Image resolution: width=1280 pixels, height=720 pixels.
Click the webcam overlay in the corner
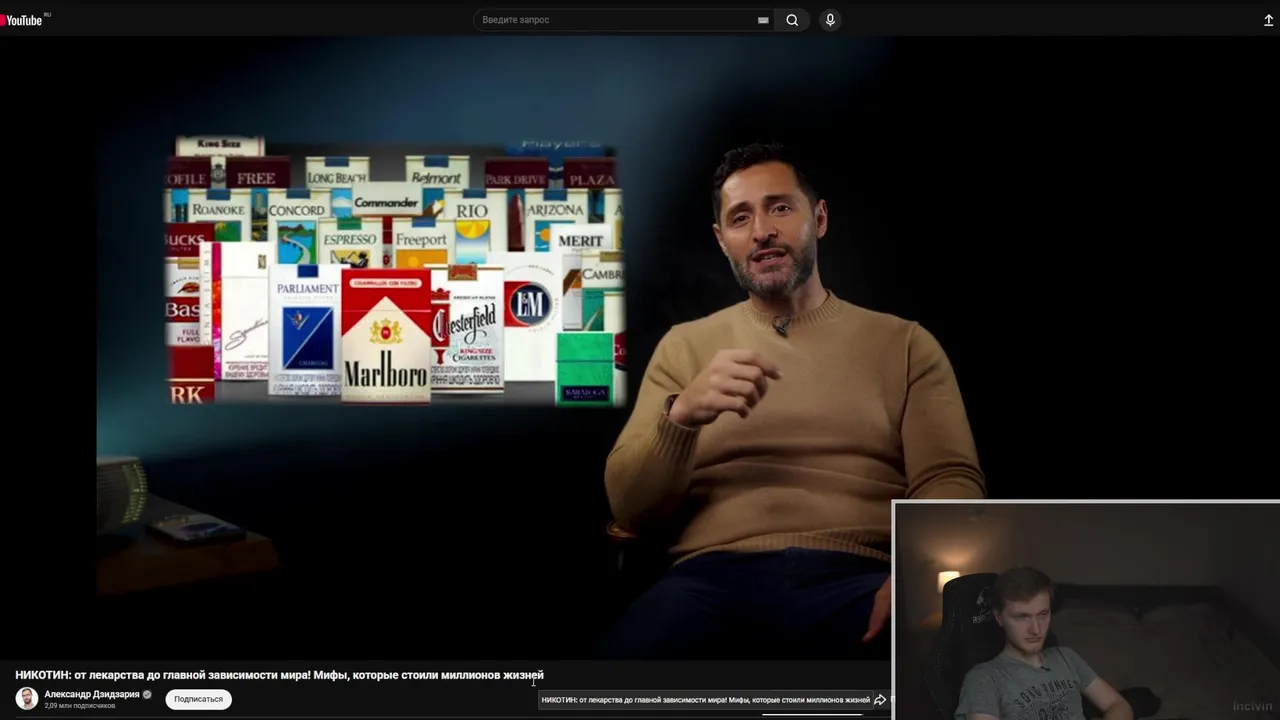coord(1086,610)
